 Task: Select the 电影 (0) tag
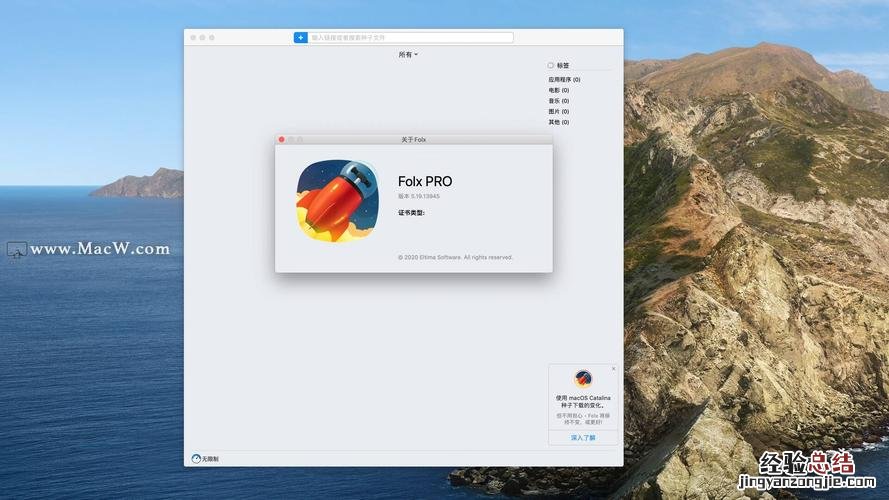coord(558,90)
